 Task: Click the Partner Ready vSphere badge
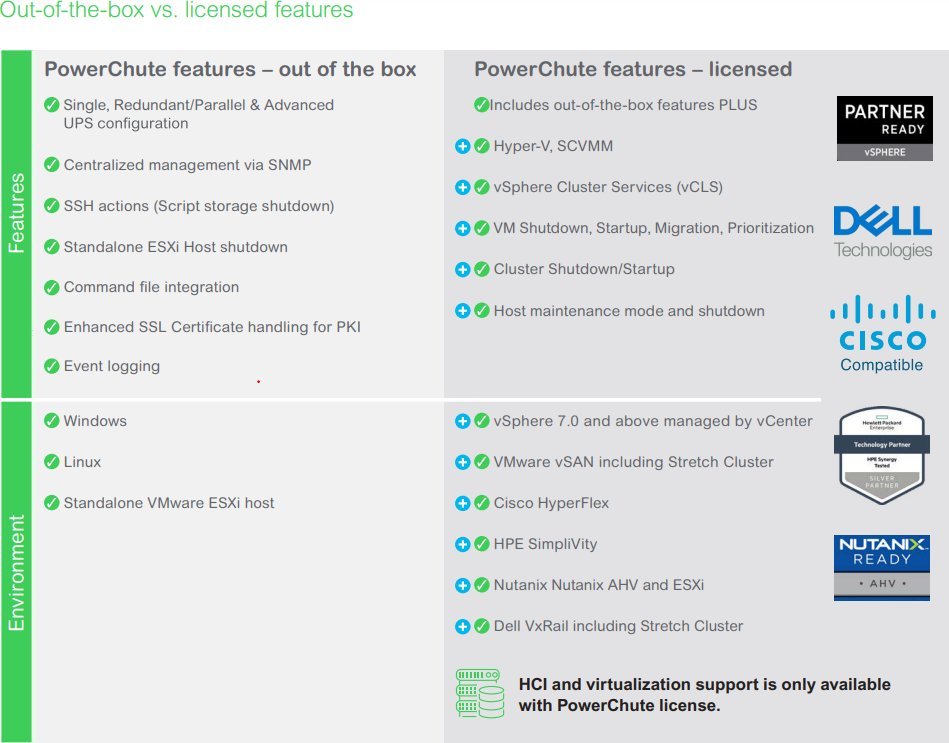point(884,128)
